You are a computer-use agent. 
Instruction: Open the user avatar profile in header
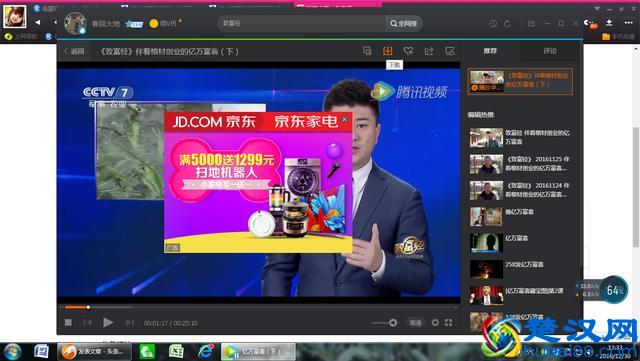coord(76,23)
